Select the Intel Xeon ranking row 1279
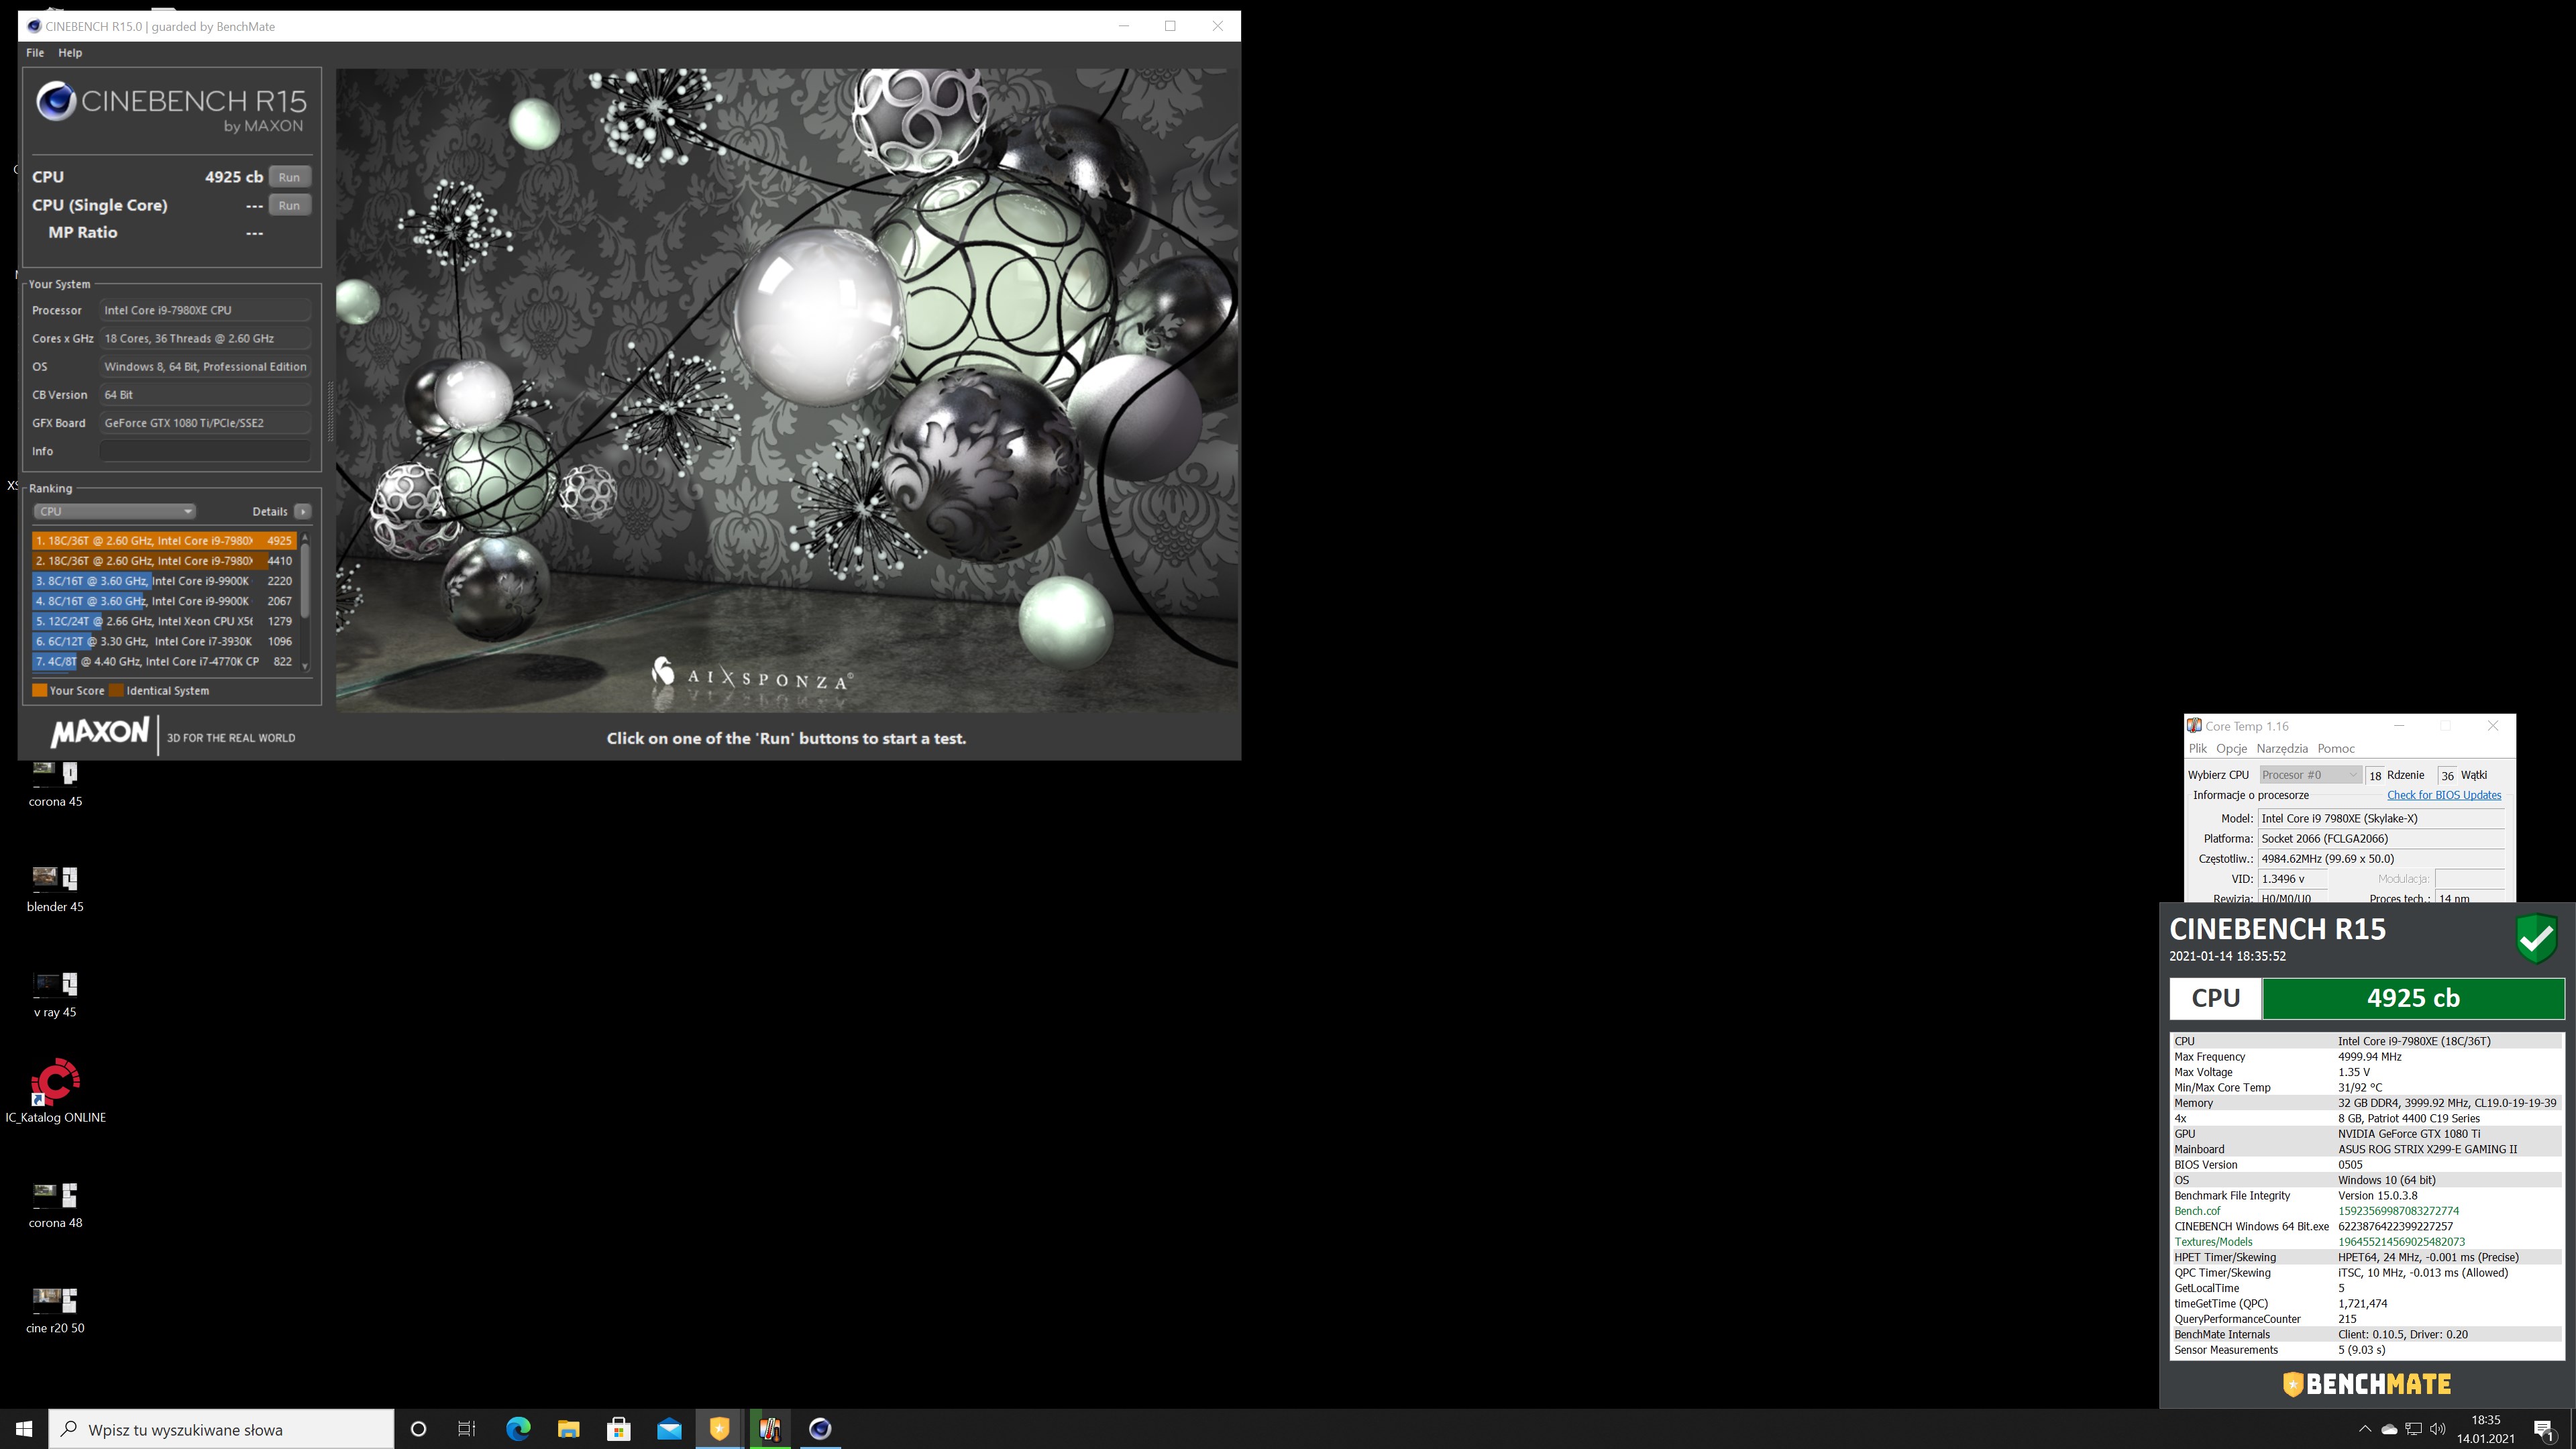Viewport: 2576px width, 1449px height. pos(163,621)
